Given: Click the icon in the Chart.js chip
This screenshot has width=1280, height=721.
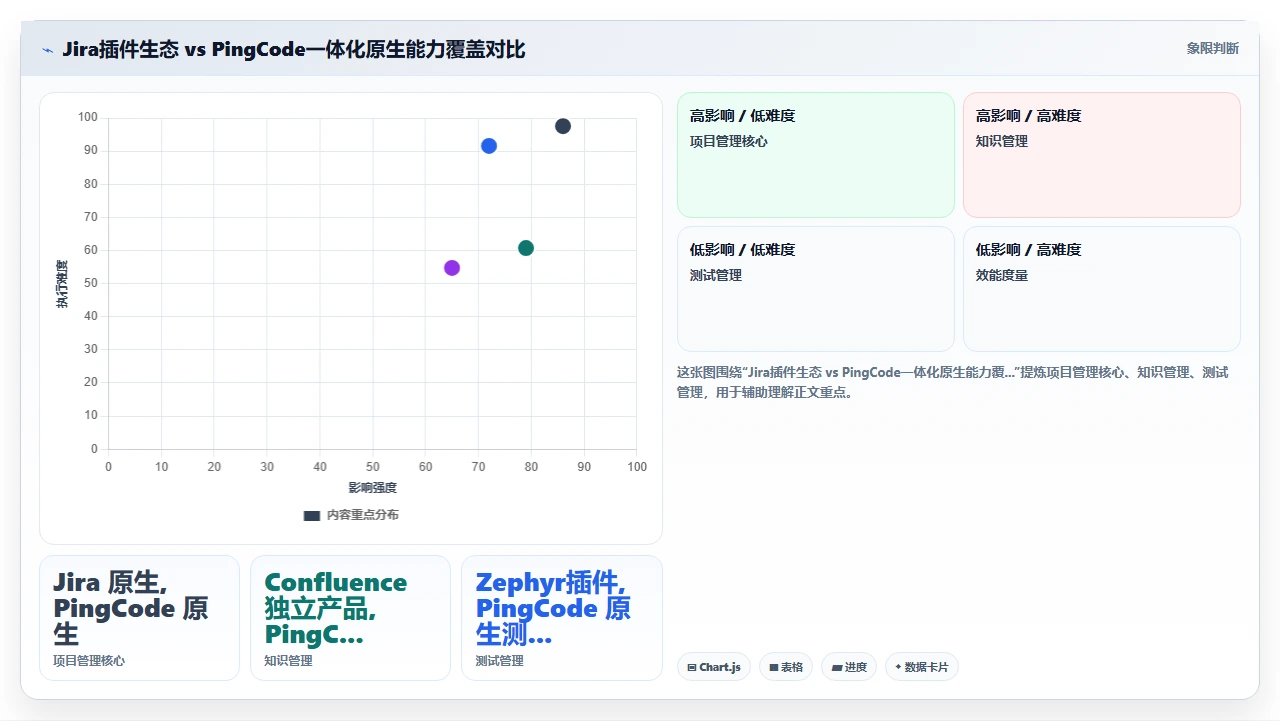Looking at the screenshot, I should coord(692,668).
